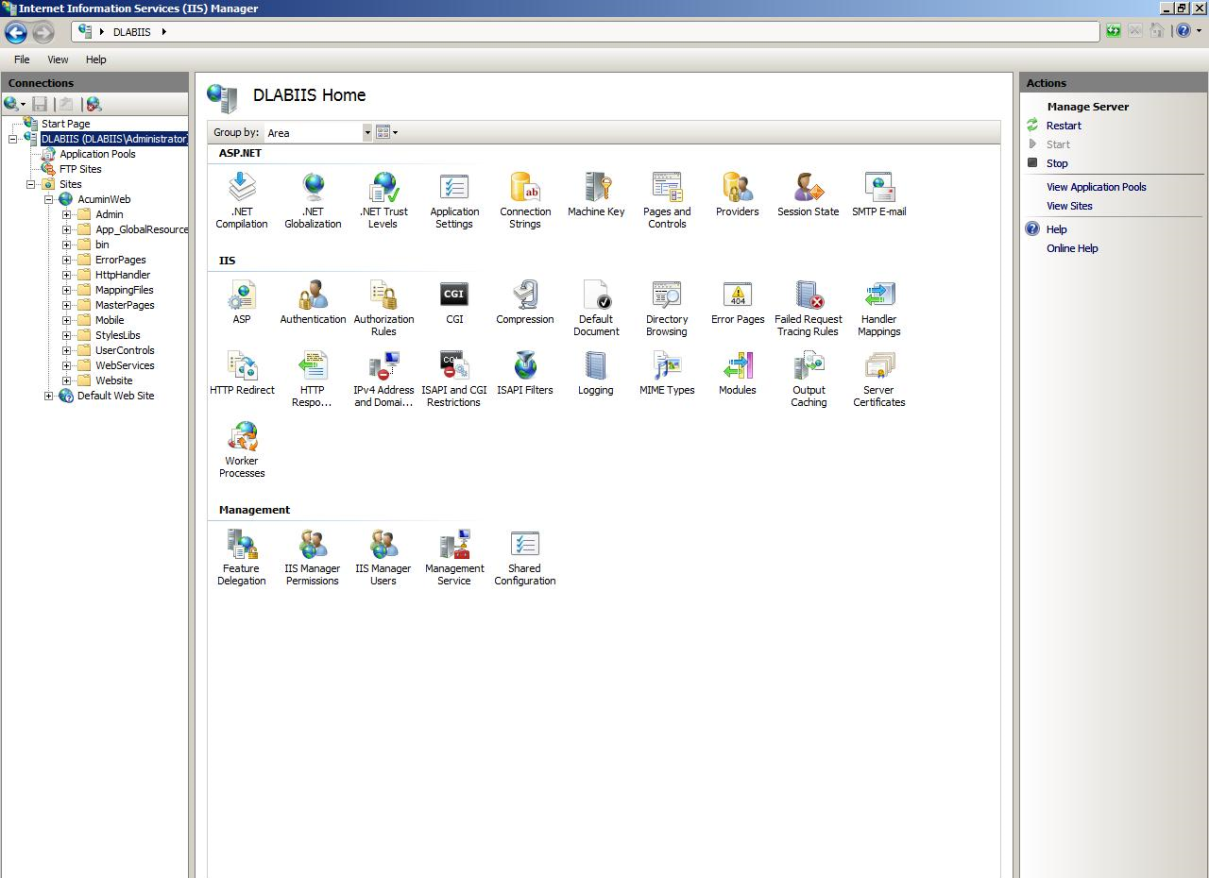This screenshot has width=1209, height=878.
Task: Restart the server from Actions pane
Action: click(1063, 126)
